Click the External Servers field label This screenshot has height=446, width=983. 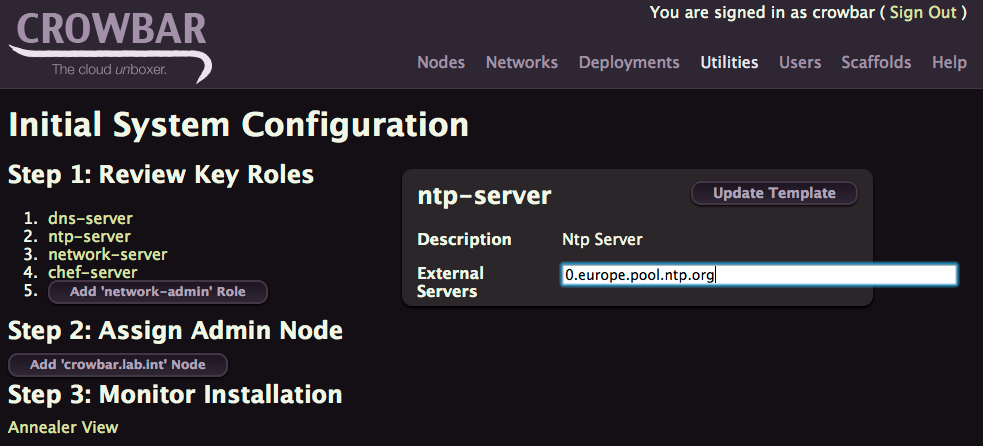coord(451,282)
